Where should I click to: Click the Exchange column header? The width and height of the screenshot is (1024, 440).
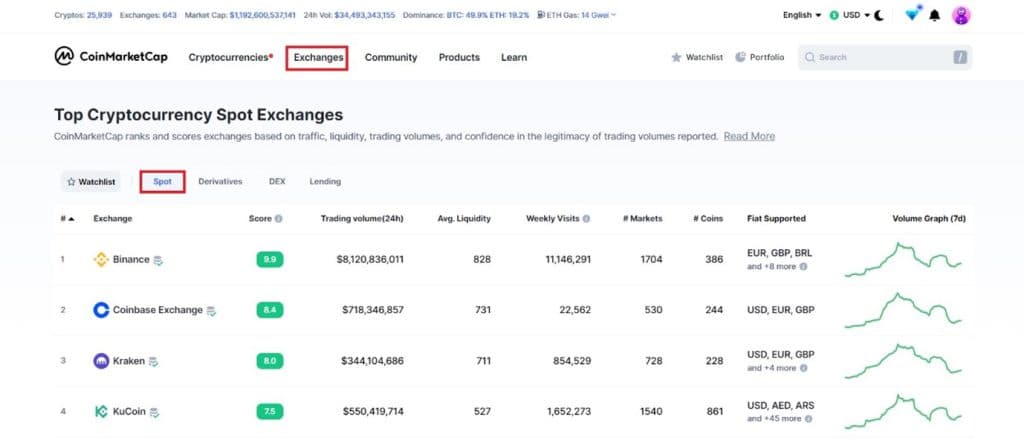pyautogui.click(x=112, y=219)
